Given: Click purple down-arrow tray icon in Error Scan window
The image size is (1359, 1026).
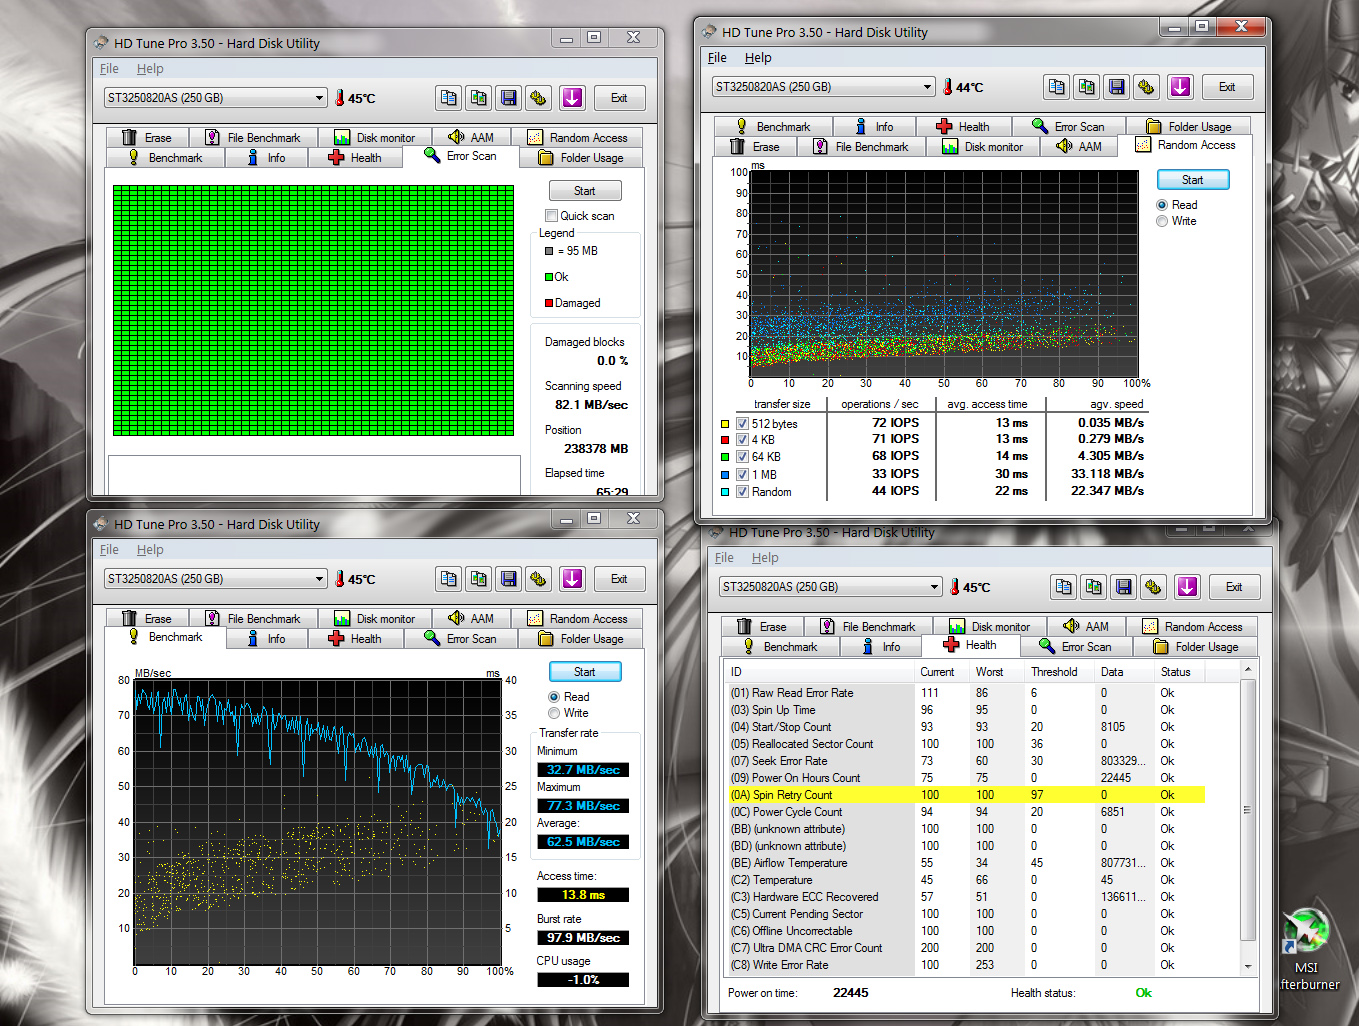Looking at the screenshot, I should pos(572,98).
